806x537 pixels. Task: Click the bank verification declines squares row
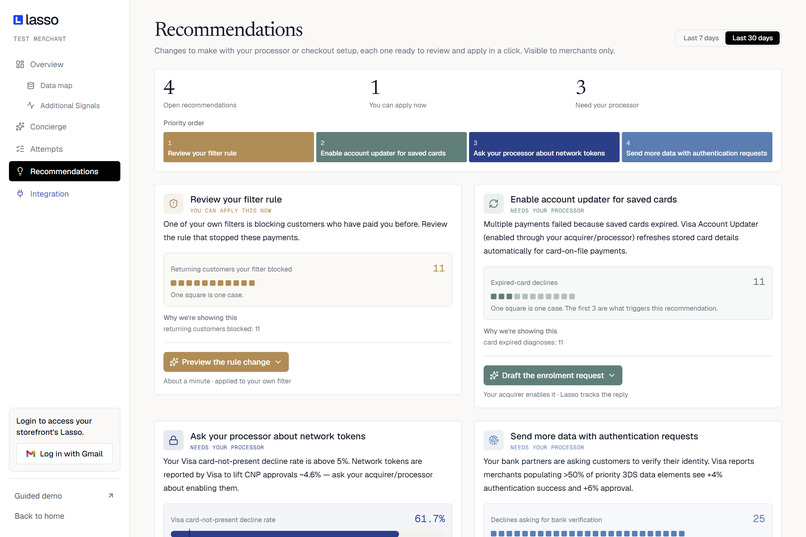click(x=588, y=534)
